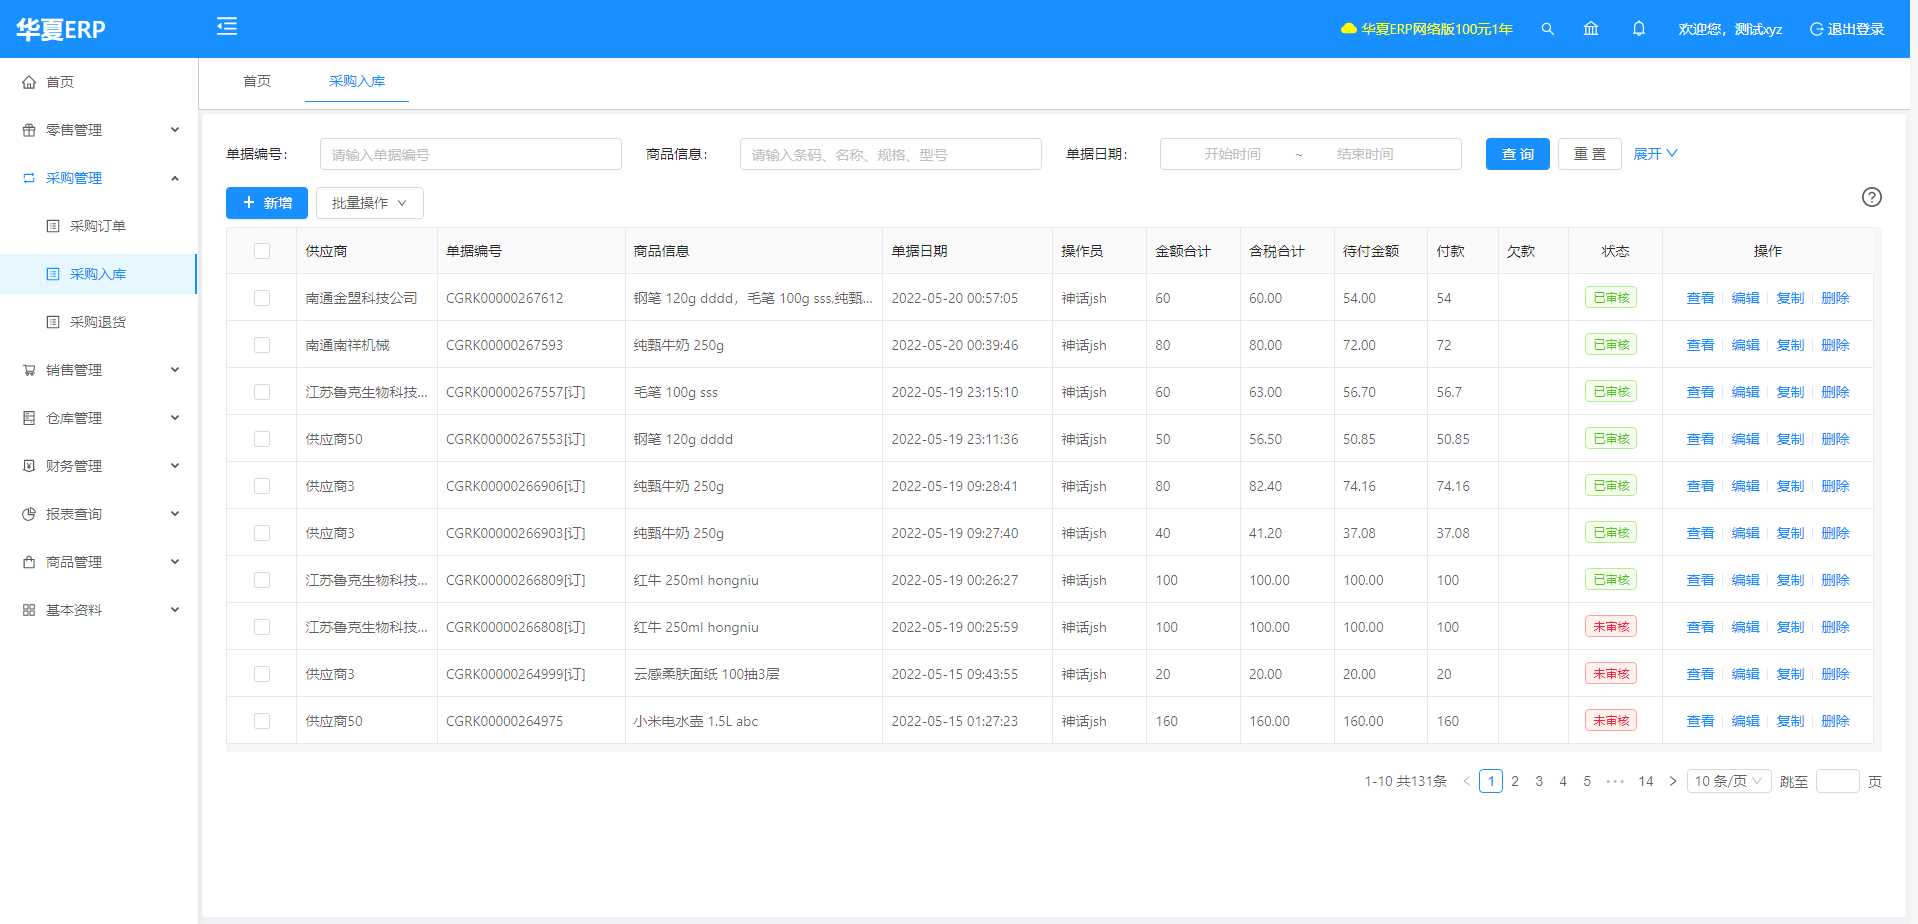Expand the 仓库管理 menu

point(98,418)
